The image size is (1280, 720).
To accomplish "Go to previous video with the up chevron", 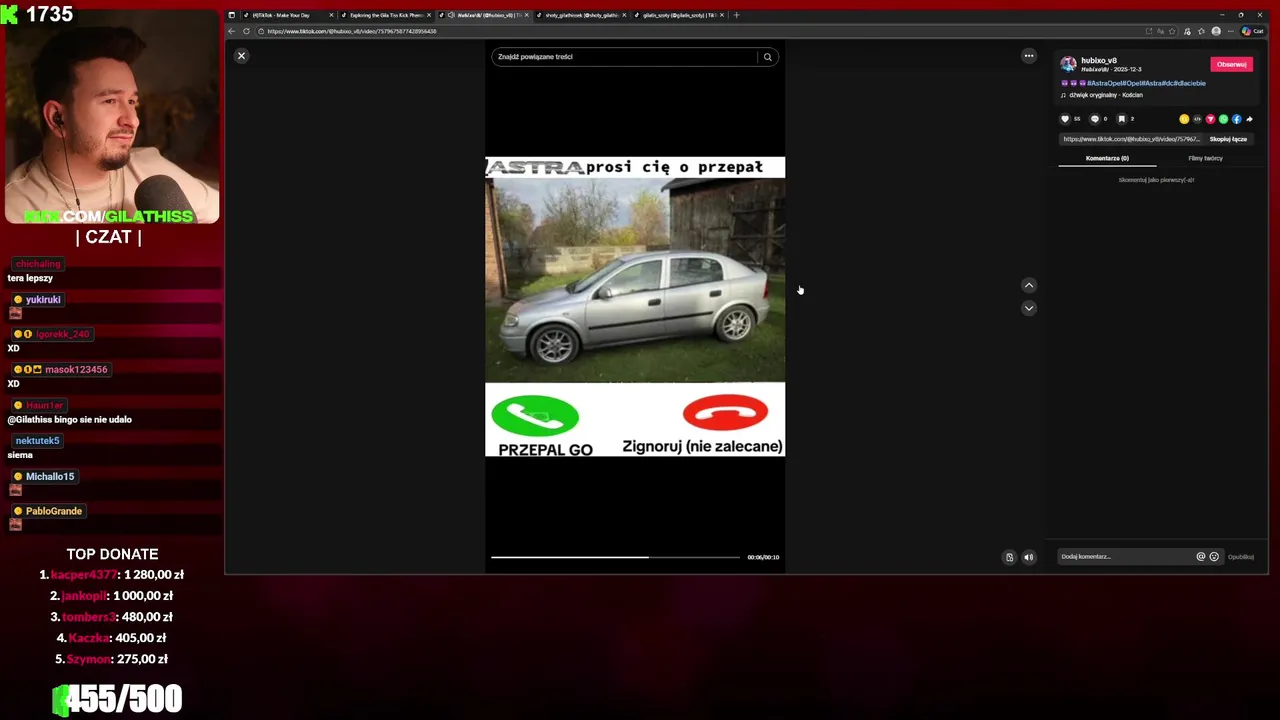I will [x=1029, y=285].
